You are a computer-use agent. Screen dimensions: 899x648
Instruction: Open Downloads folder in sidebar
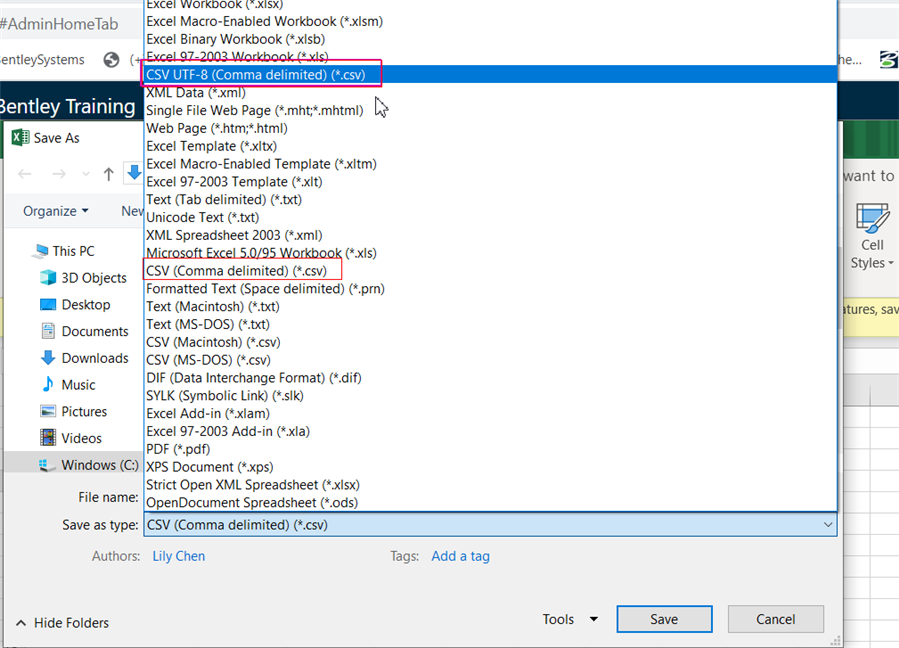tap(84, 358)
